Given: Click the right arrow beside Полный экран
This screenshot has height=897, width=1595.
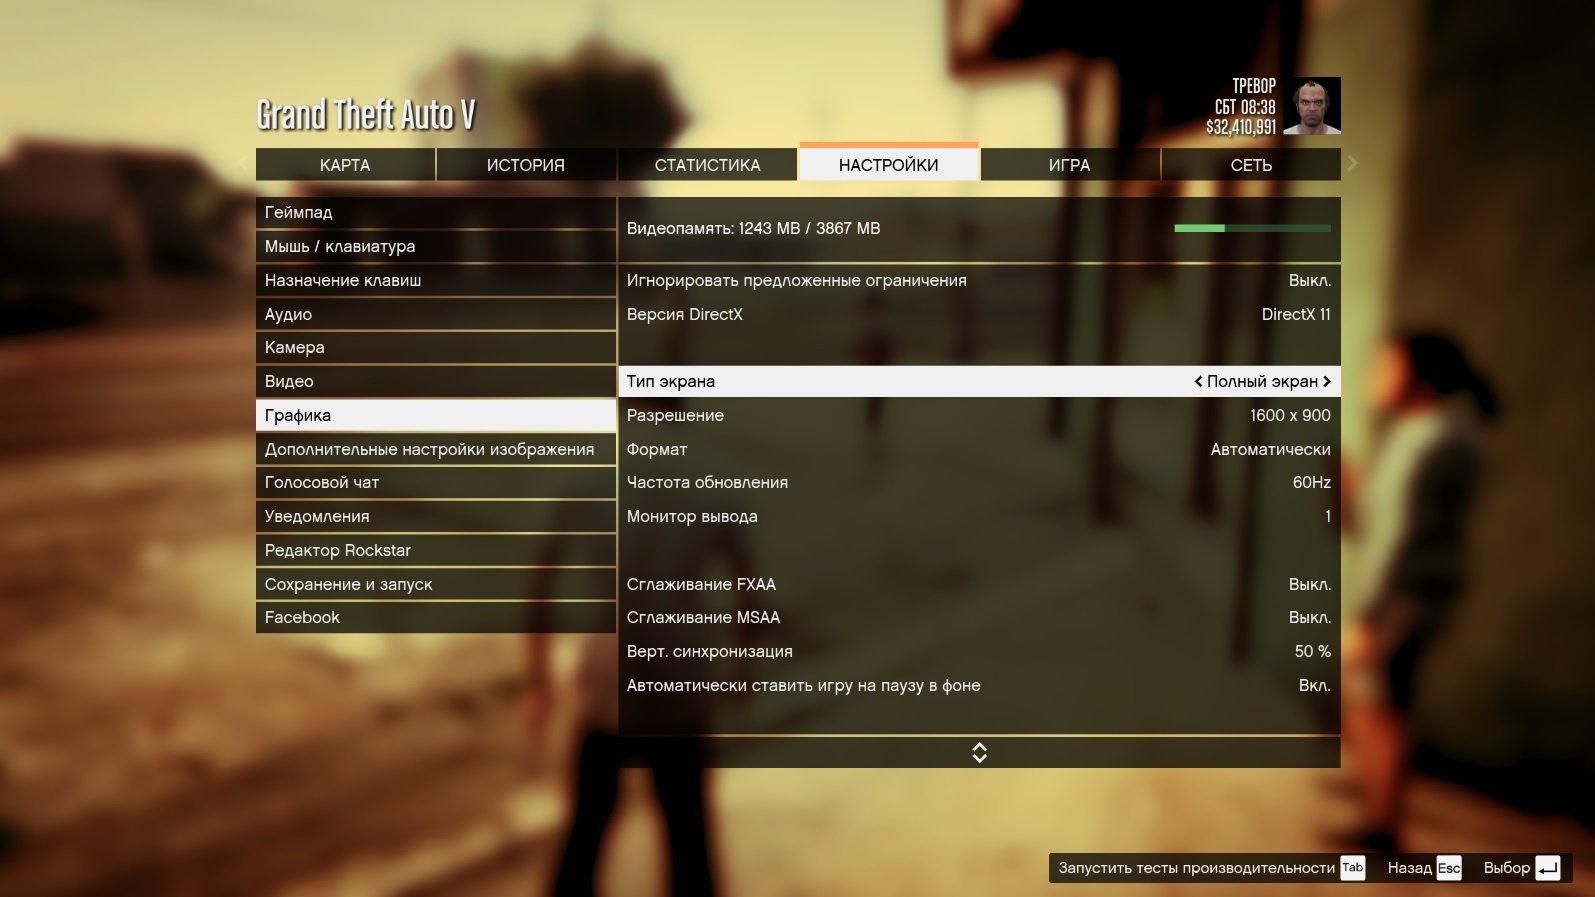Looking at the screenshot, I should point(1327,381).
